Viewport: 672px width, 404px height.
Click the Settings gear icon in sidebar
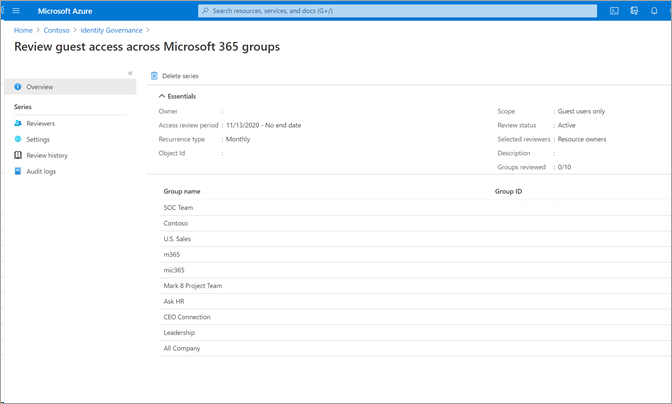pyautogui.click(x=19, y=139)
